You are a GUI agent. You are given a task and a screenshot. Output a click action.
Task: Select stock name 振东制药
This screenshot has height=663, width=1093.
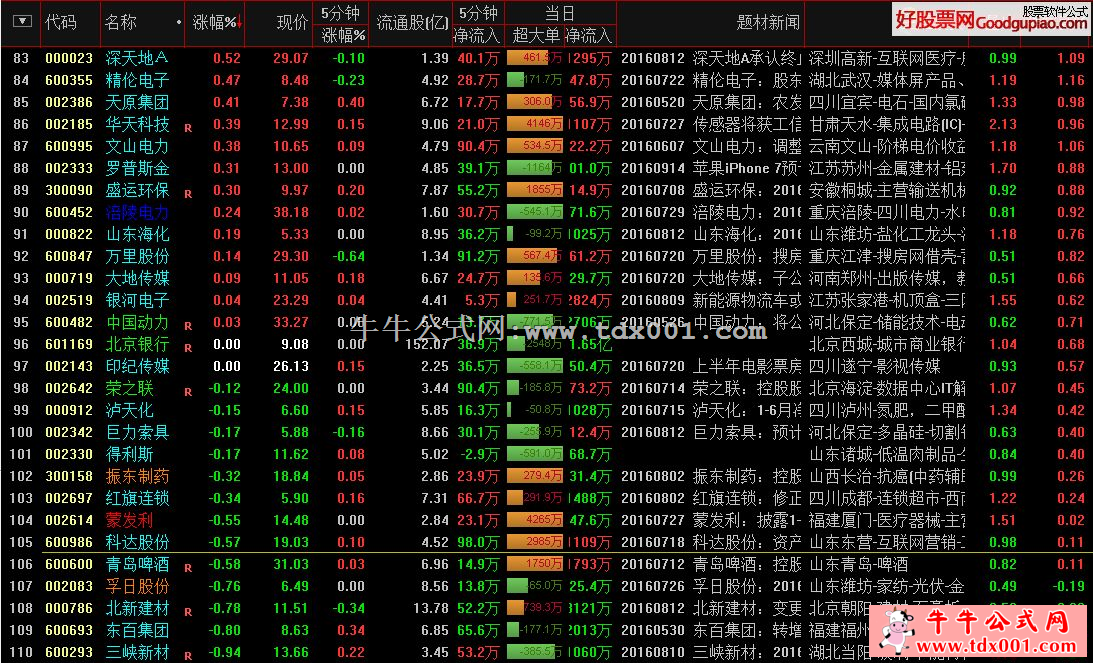click(137, 476)
